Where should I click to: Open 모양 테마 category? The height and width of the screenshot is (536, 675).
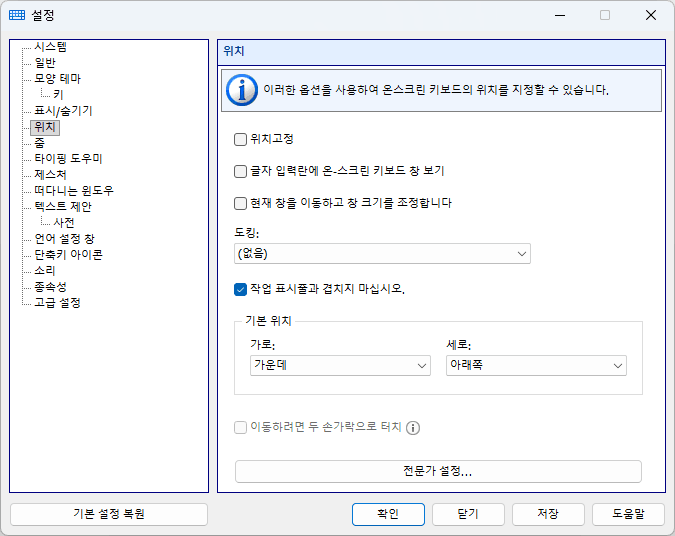[58, 79]
